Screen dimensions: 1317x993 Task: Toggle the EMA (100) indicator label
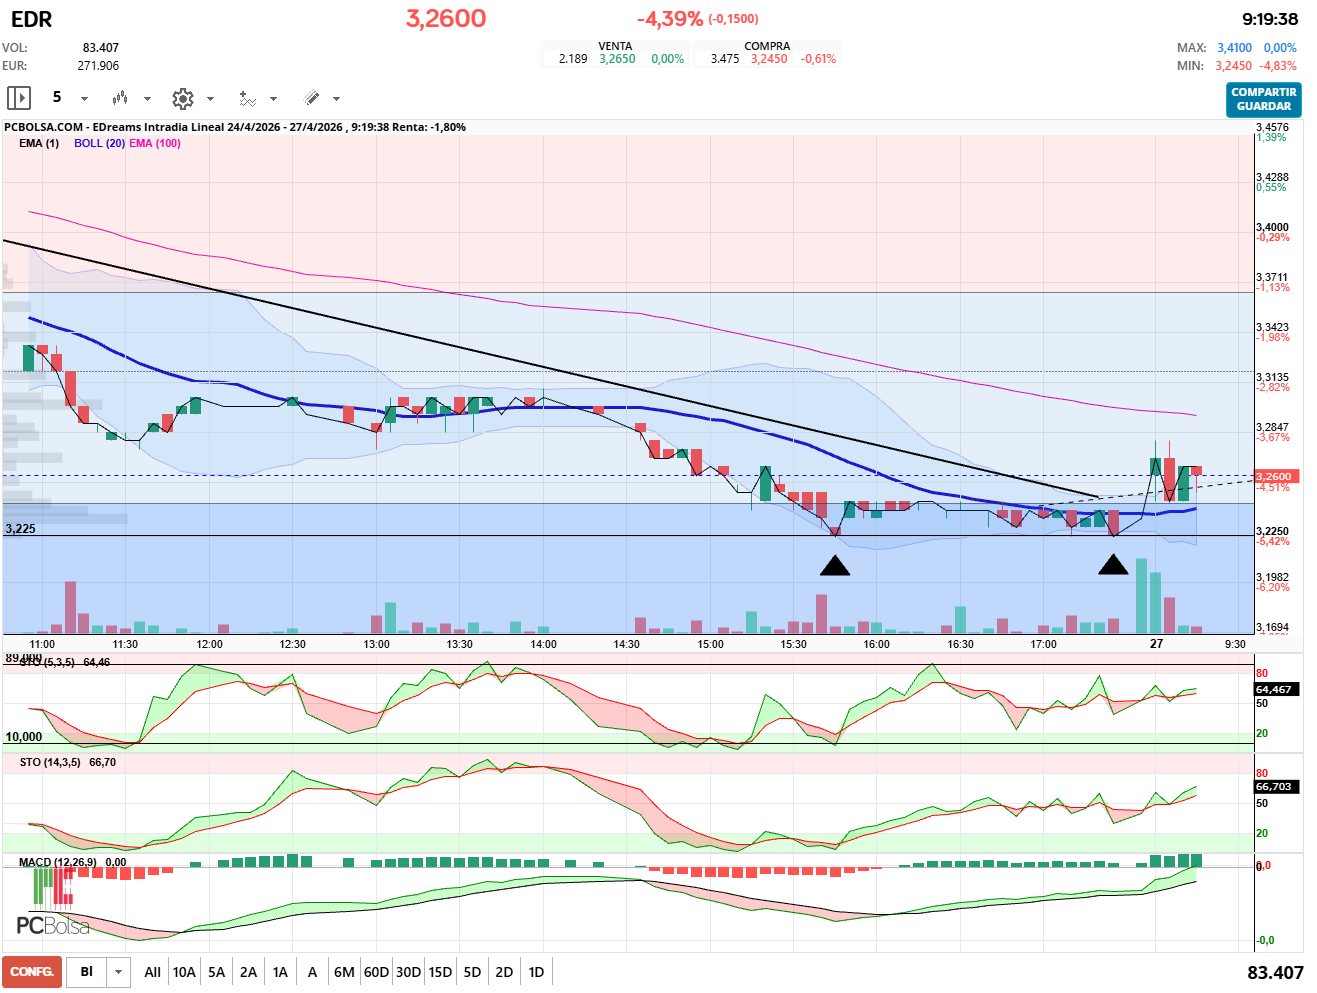[x=155, y=143]
